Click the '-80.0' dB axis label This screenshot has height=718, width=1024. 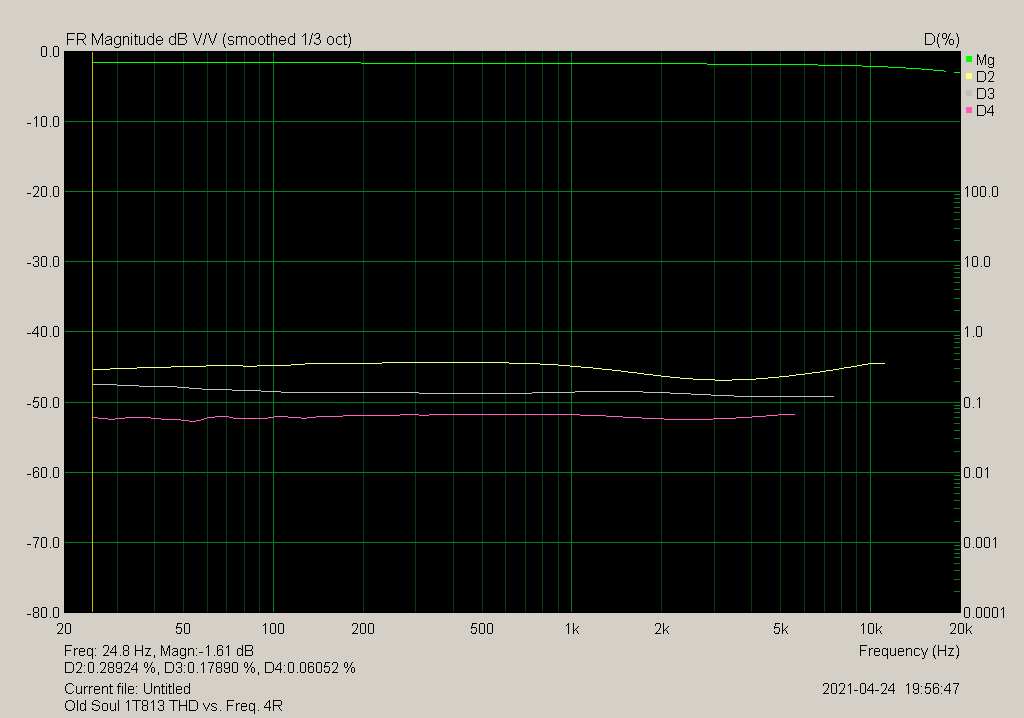point(43,612)
